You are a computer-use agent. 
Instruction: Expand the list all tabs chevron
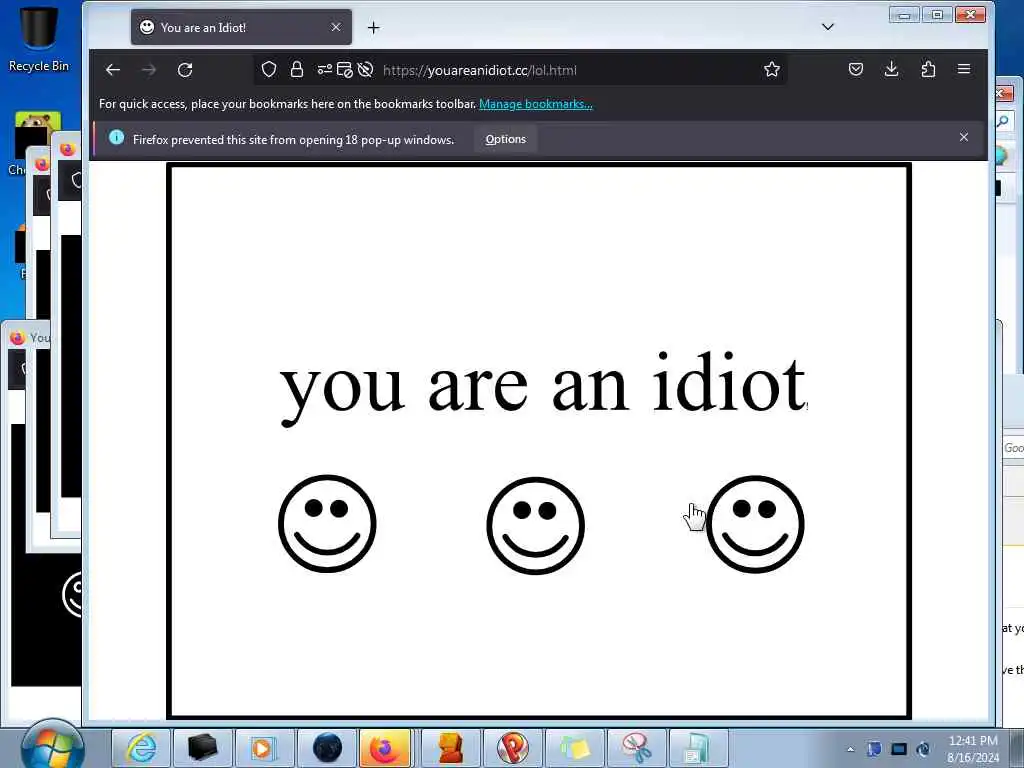(827, 27)
